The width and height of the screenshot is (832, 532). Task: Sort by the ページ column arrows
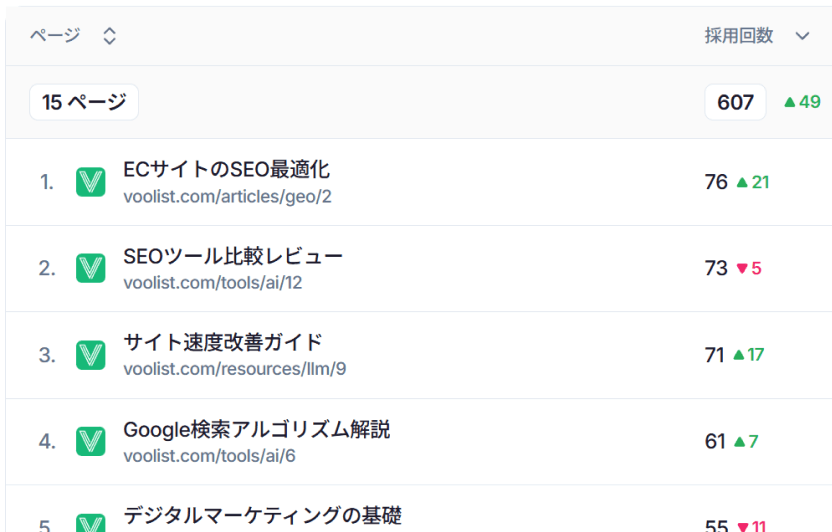109,36
